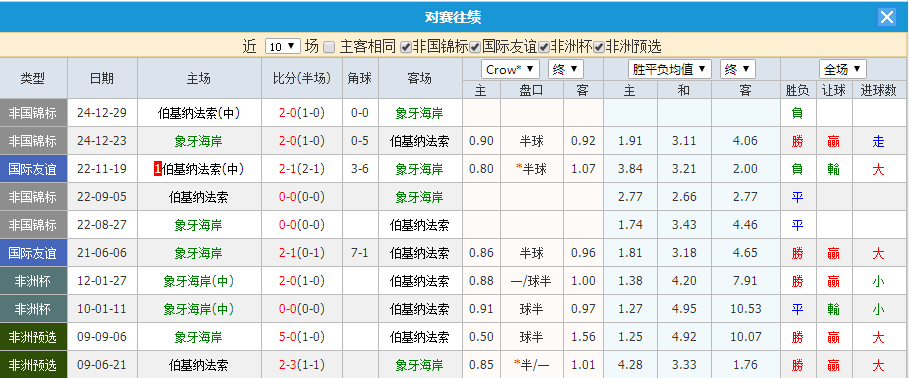
Task: Open score 2-3(1-1) of 09-06-21 match
Action: pyautogui.click(x=302, y=365)
